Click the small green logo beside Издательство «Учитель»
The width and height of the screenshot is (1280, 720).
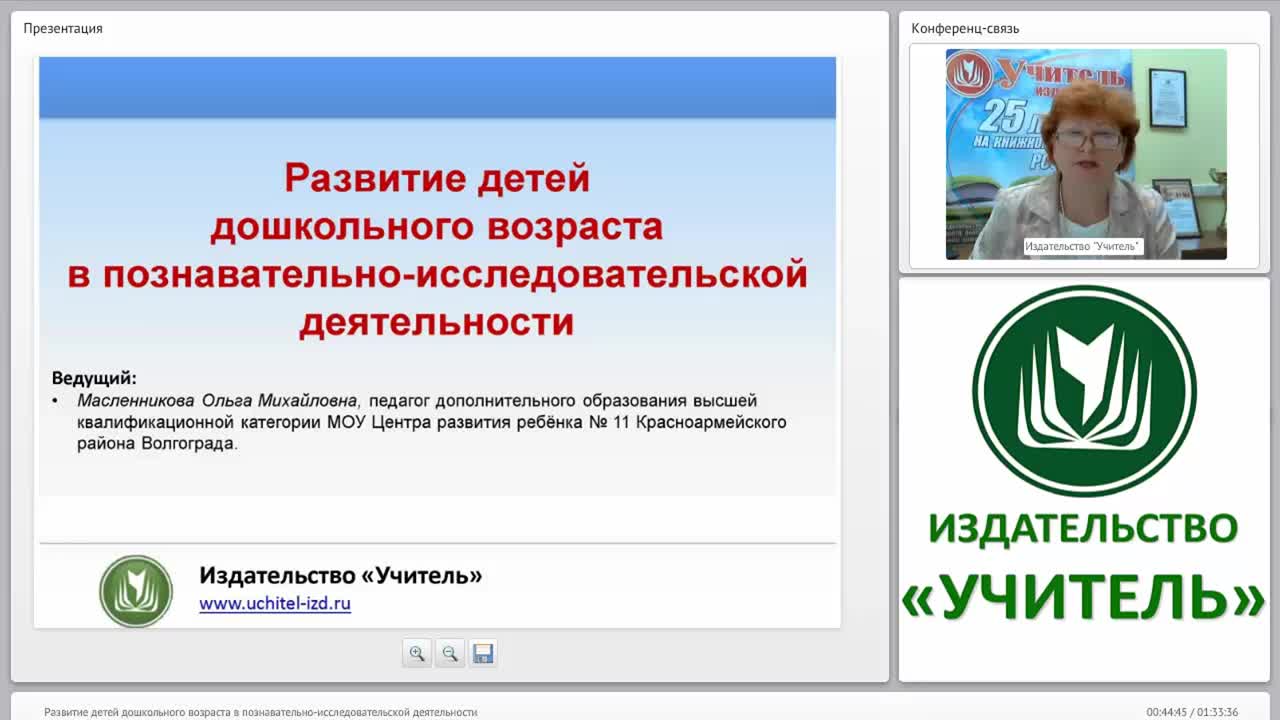[x=136, y=591]
